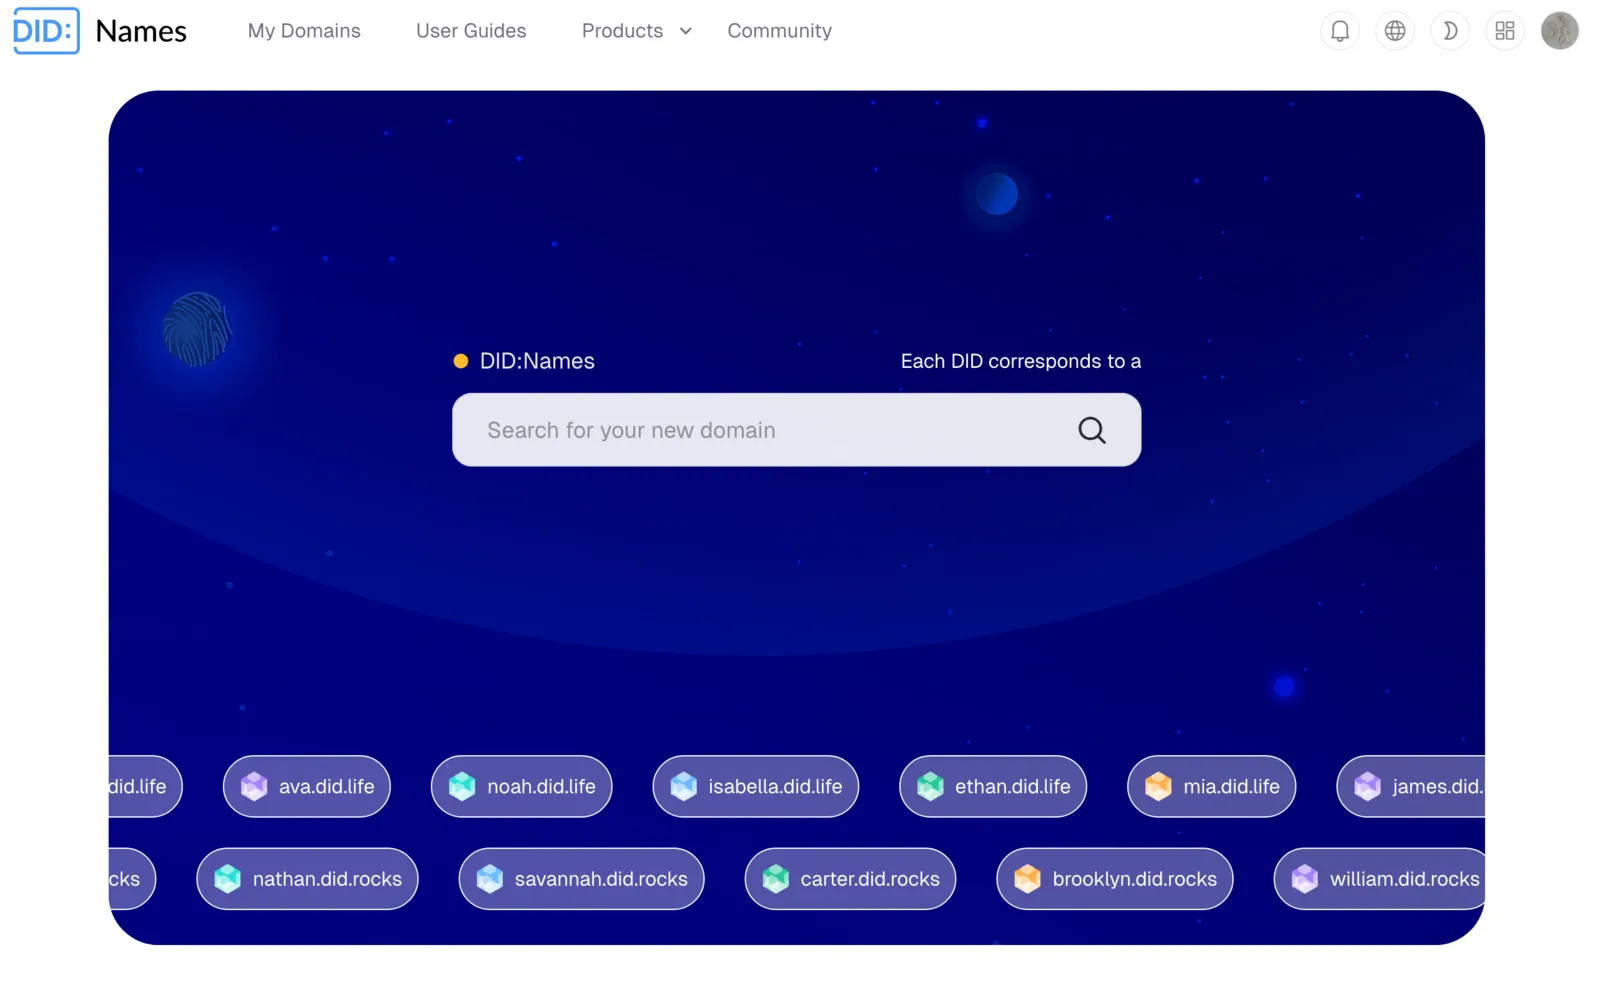Open the user profile avatar
The width and height of the screenshot is (1600, 995).
[1560, 31]
